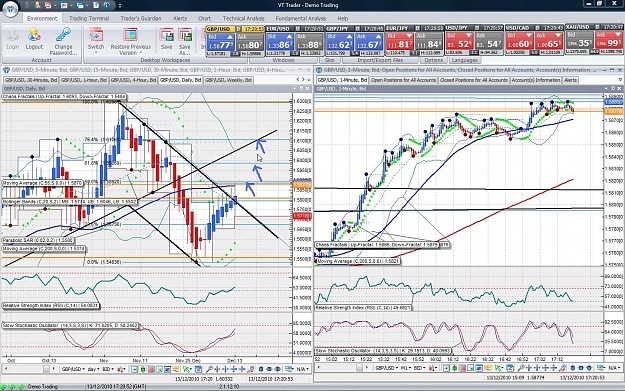Select the GBP/USD, Weekly, Bid chart tab

[228, 80]
